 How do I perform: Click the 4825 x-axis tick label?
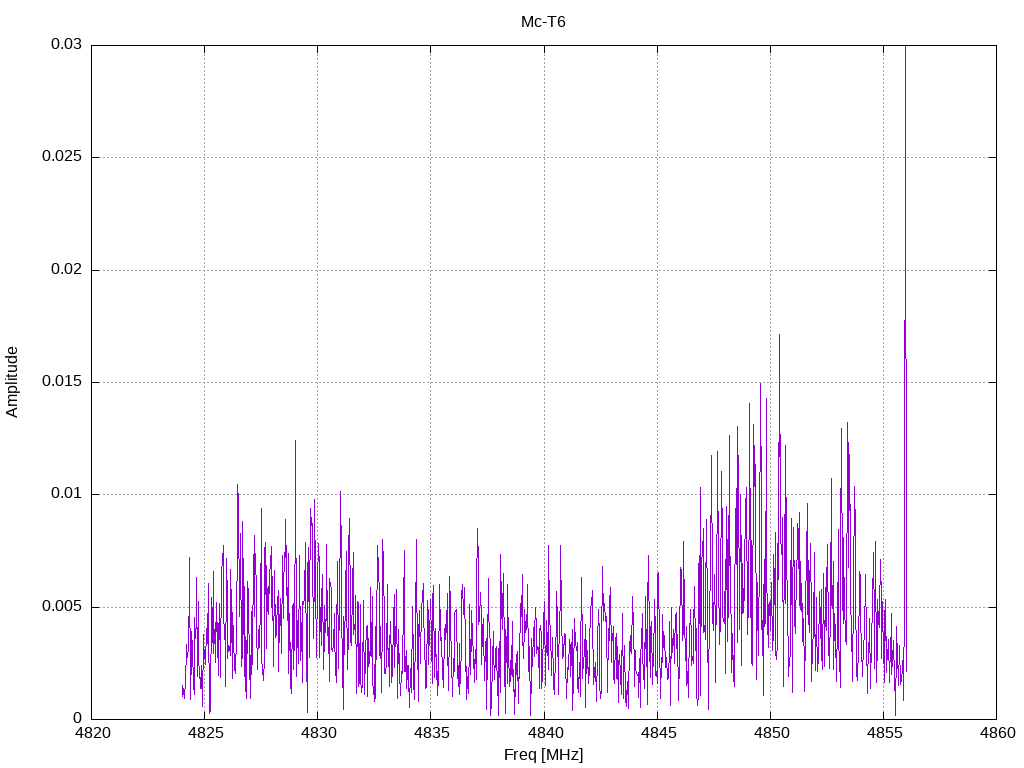(205, 733)
